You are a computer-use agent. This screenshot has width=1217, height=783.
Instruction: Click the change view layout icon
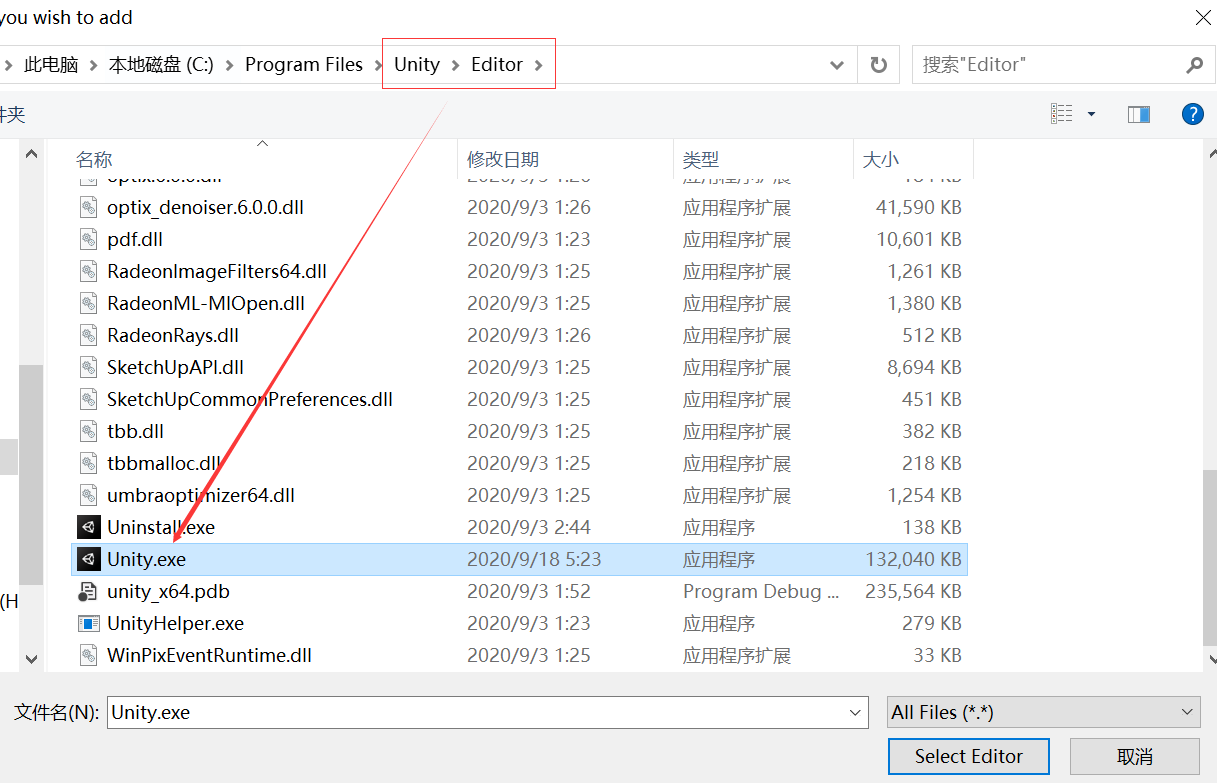(1062, 114)
